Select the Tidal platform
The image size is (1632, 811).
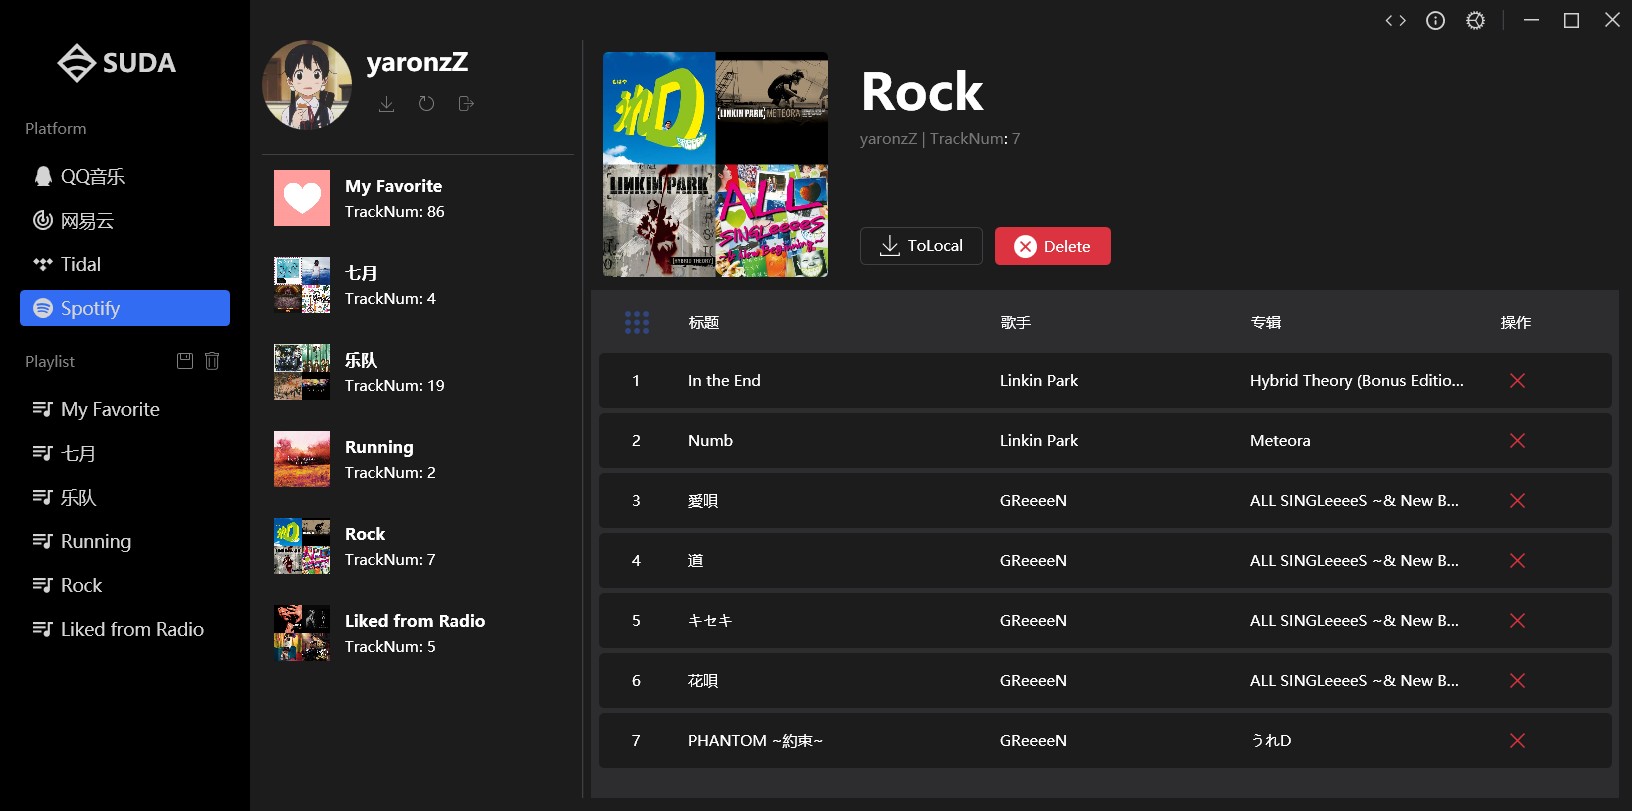125,264
